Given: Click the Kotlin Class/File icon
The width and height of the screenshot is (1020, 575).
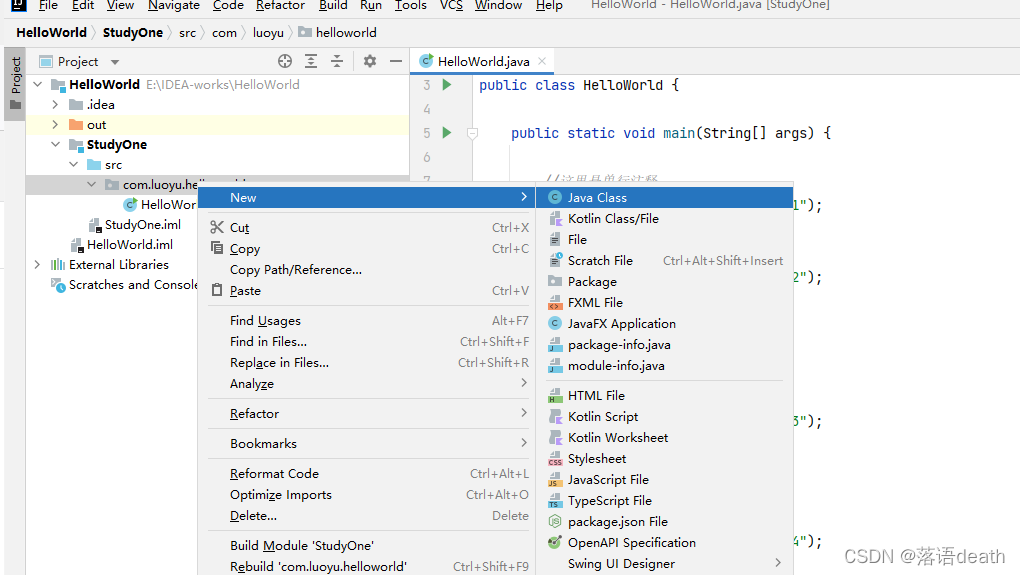Looking at the screenshot, I should tap(555, 219).
